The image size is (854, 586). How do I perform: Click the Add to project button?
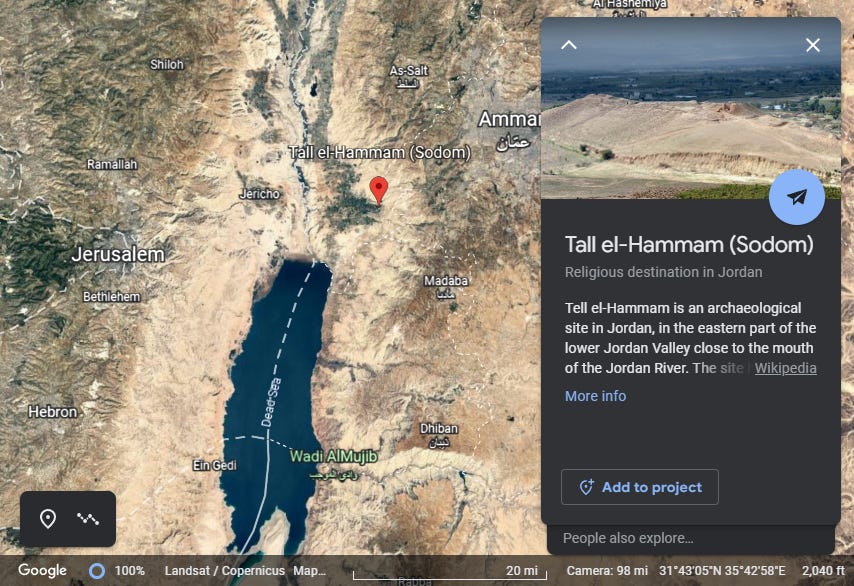coord(640,487)
